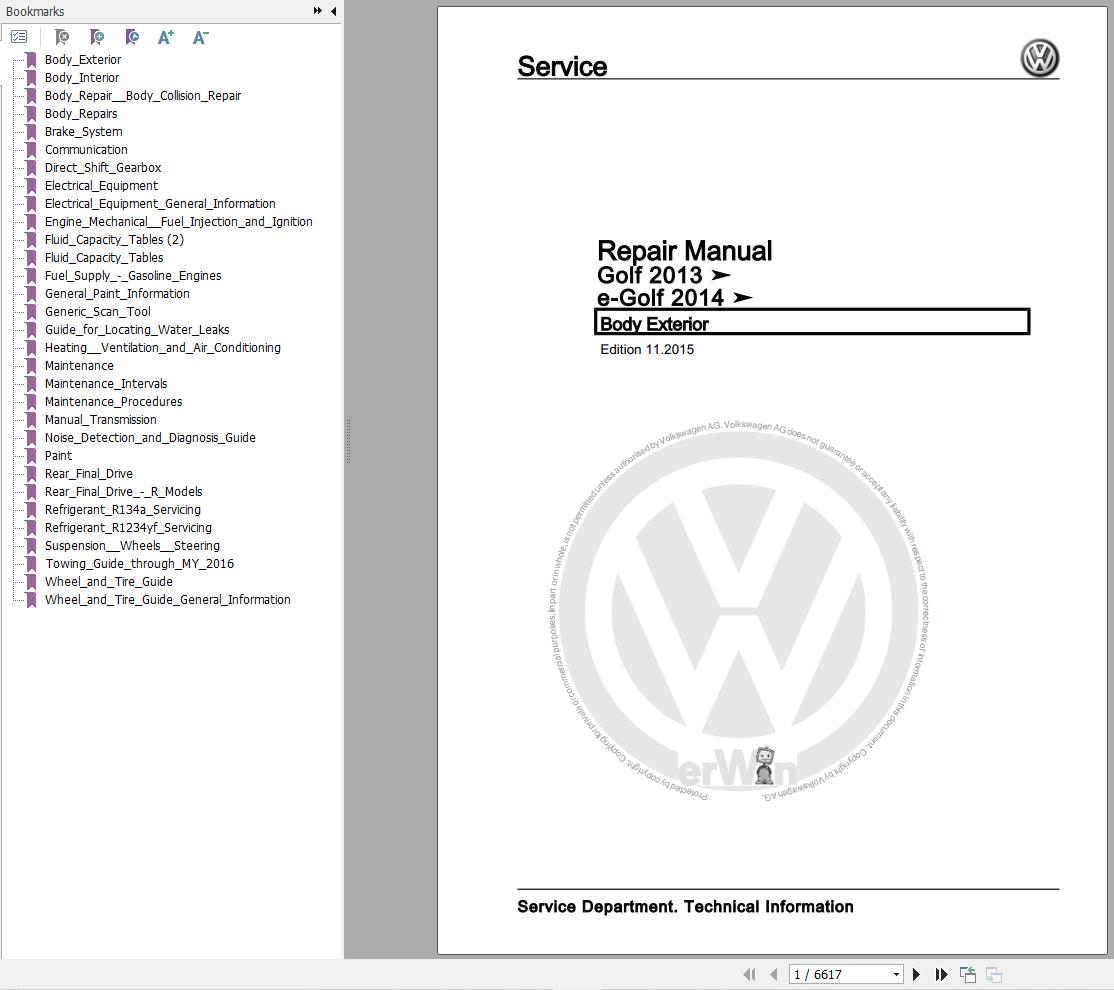
Task: Expand bookmarks panel options double arrow
Action: click(318, 11)
